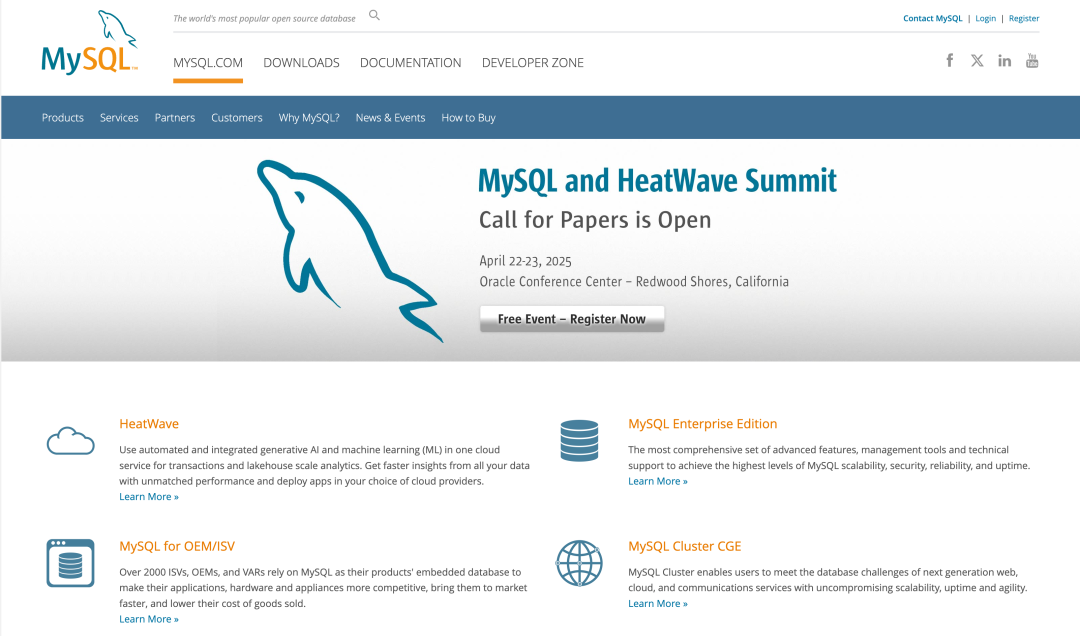
Task: Switch to DEVELOPER ZONE tab
Action: pos(532,63)
